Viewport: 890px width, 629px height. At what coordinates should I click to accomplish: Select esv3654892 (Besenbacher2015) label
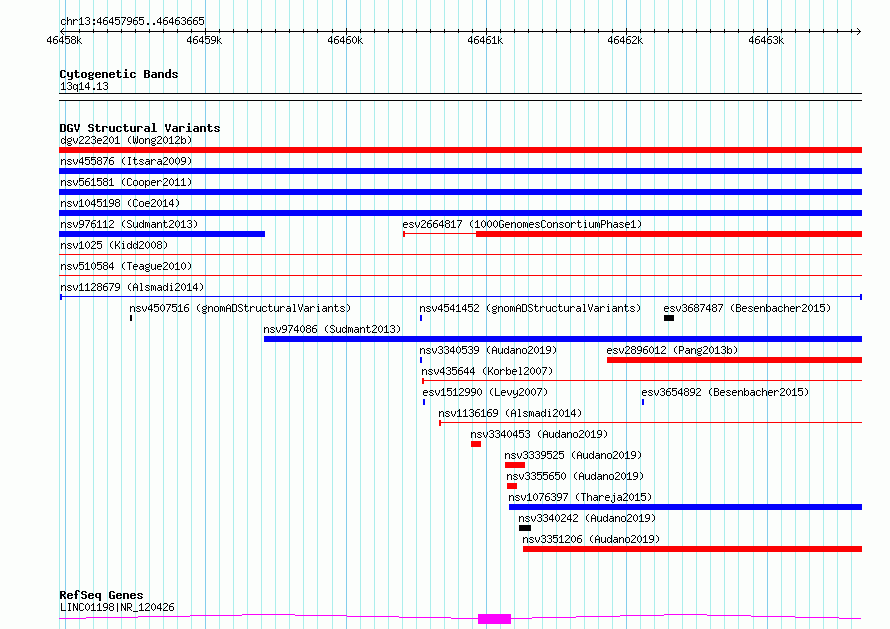pyautogui.click(x=725, y=392)
